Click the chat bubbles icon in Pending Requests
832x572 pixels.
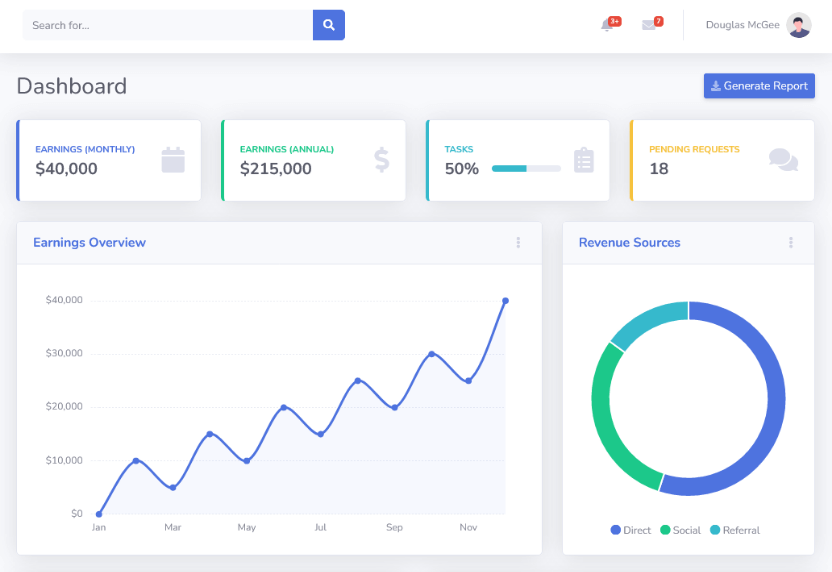(783, 160)
